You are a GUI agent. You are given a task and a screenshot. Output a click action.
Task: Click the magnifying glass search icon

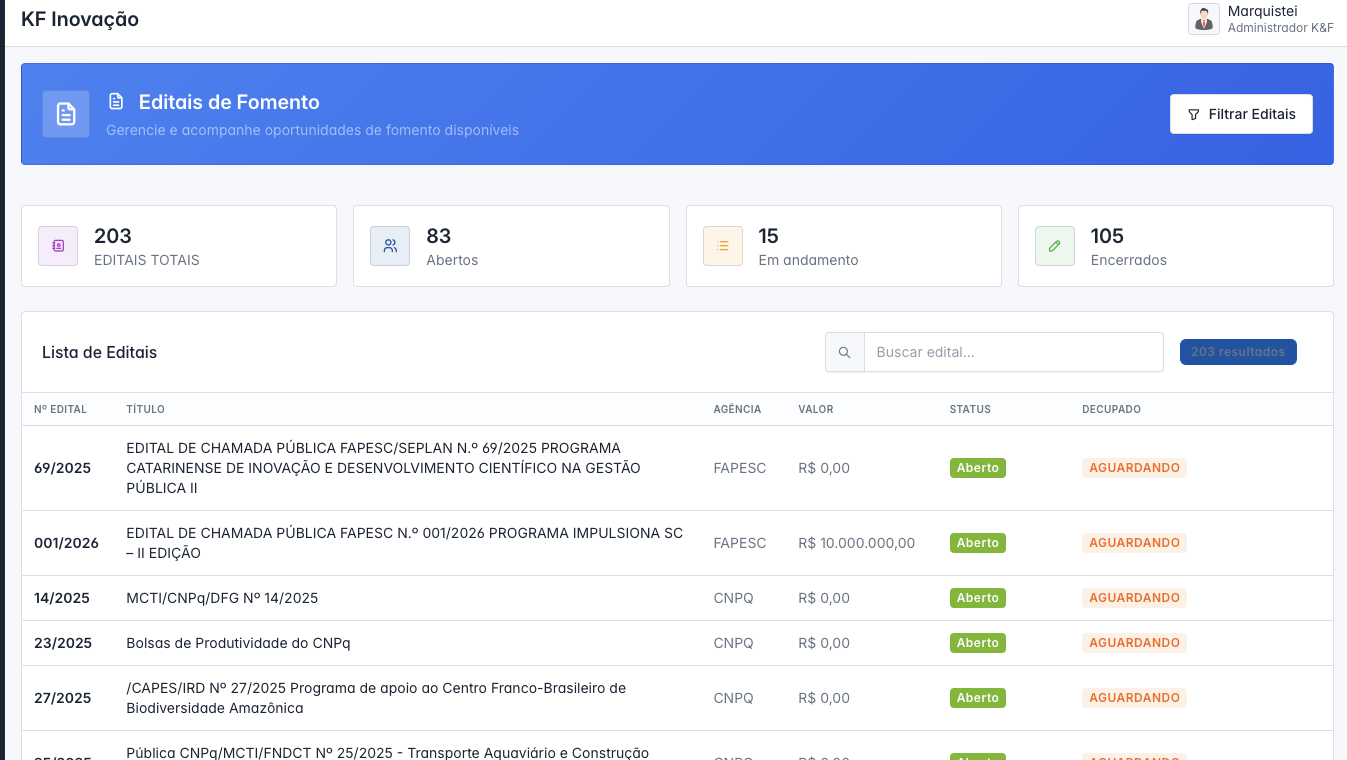845,352
